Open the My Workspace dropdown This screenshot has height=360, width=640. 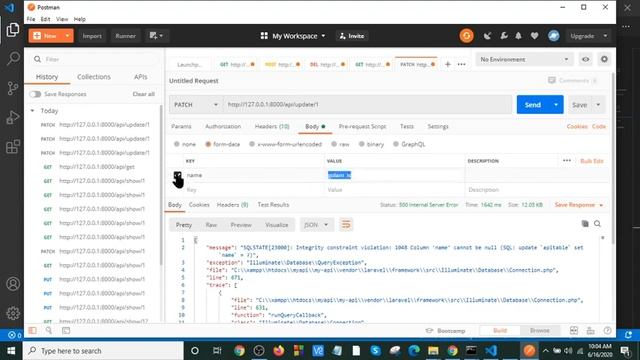(x=293, y=36)
